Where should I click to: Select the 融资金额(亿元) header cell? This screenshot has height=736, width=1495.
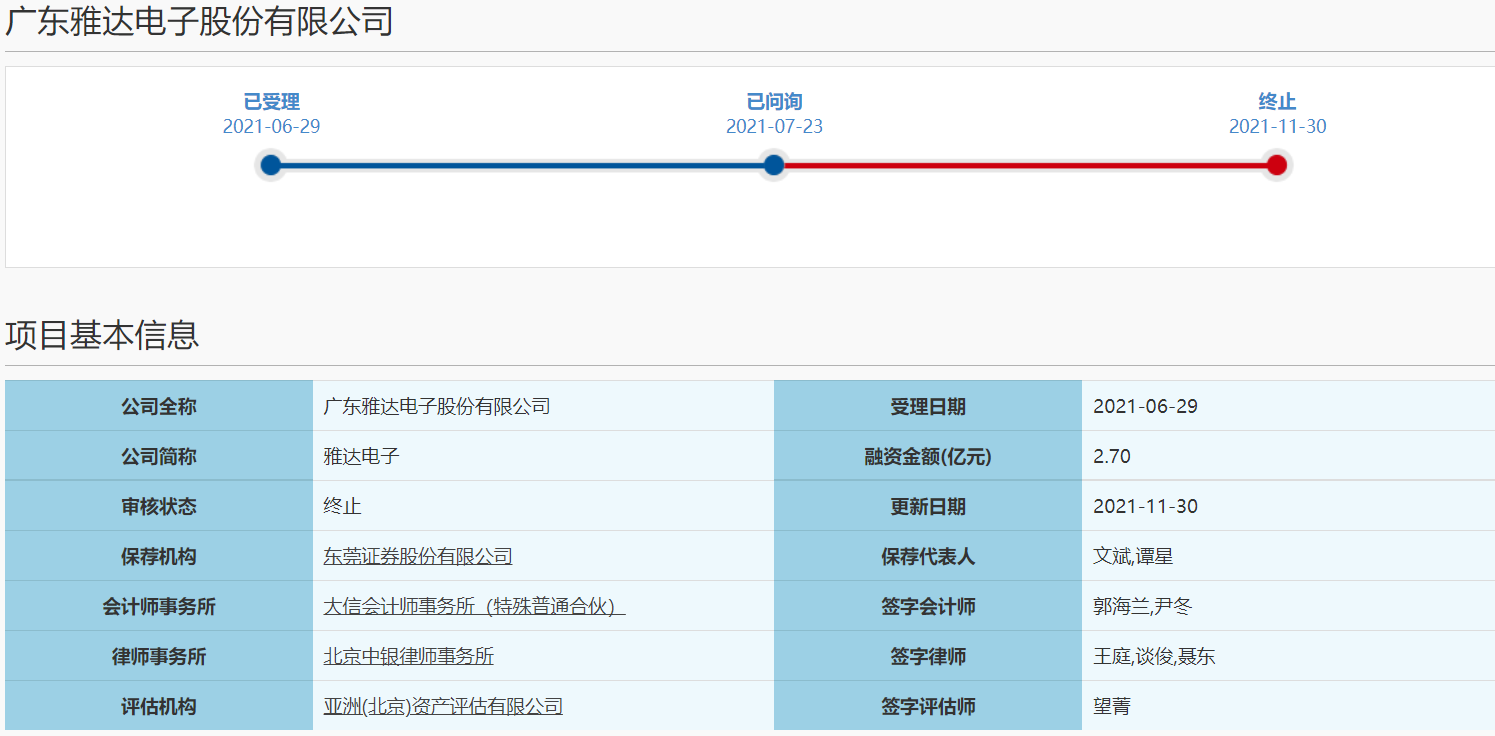[928, 456]
